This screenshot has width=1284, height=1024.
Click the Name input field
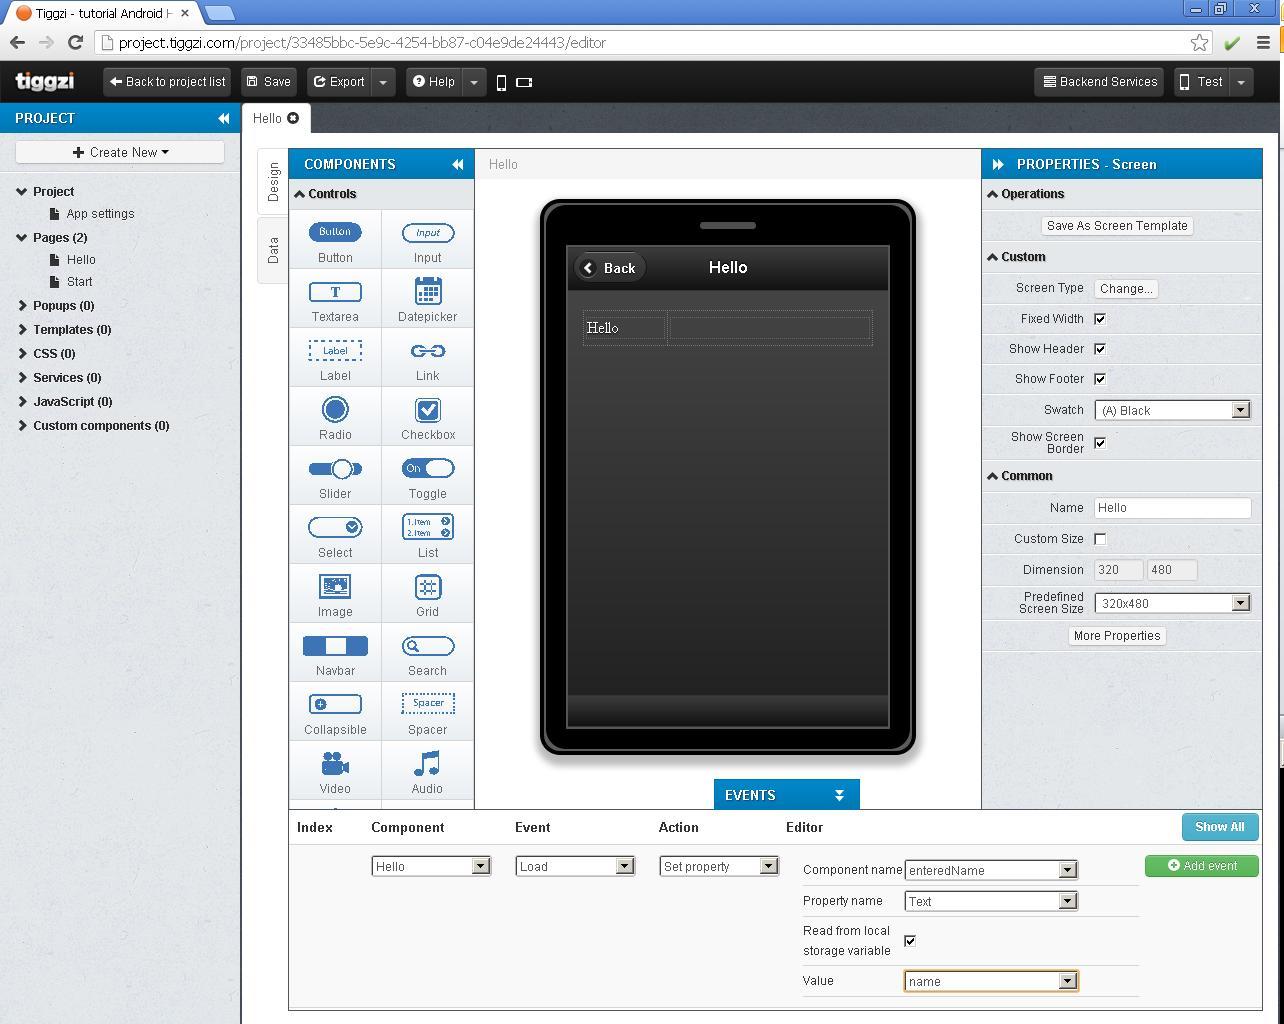tap(1171, 508)
